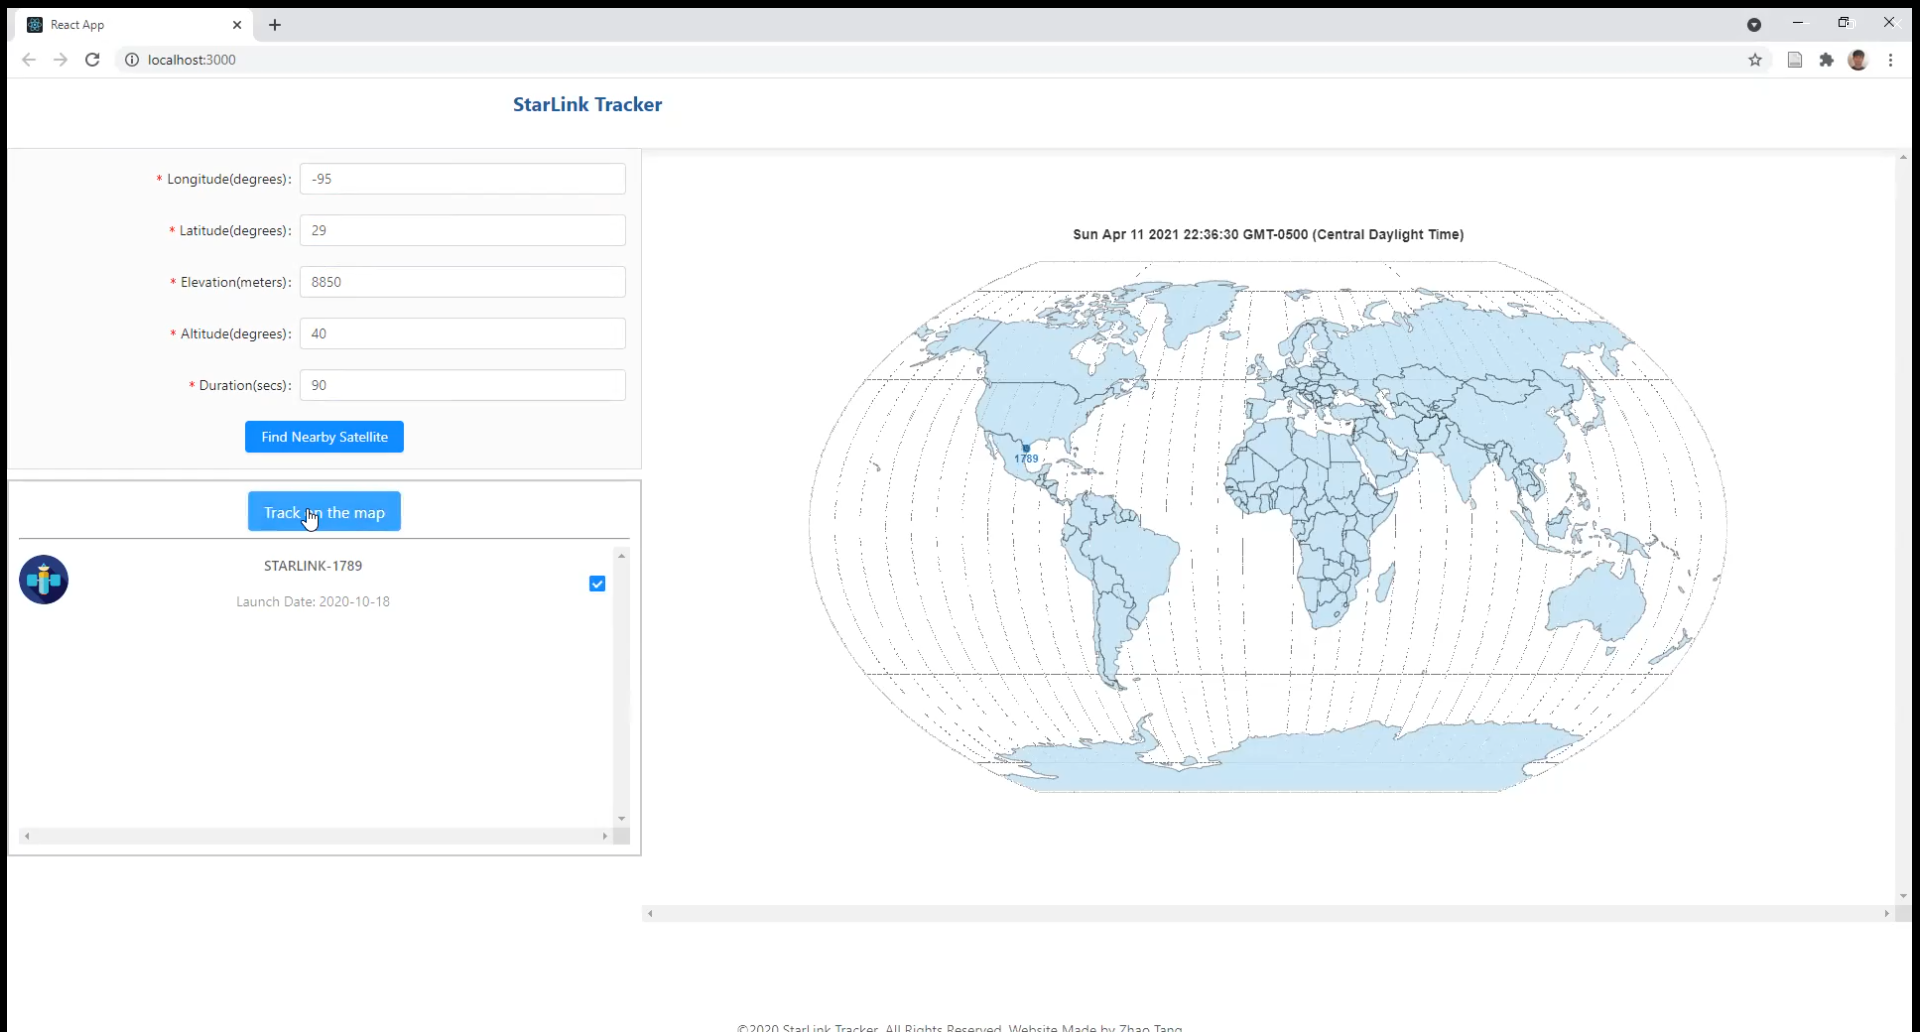1920x1032 pixels.
Task: Click the footer copyright text
Action: [960, 1027]
